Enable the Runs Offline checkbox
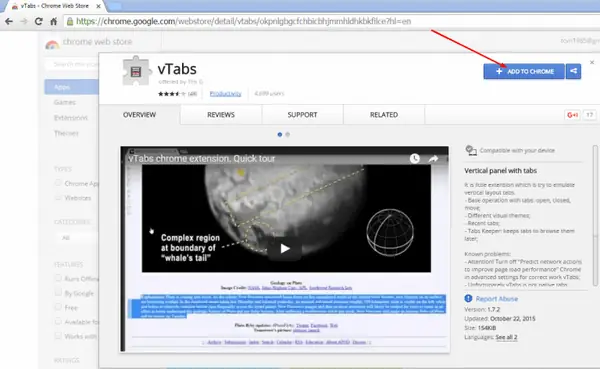The width and height of the screenshot is (600, 369). [x=58, y=278]
